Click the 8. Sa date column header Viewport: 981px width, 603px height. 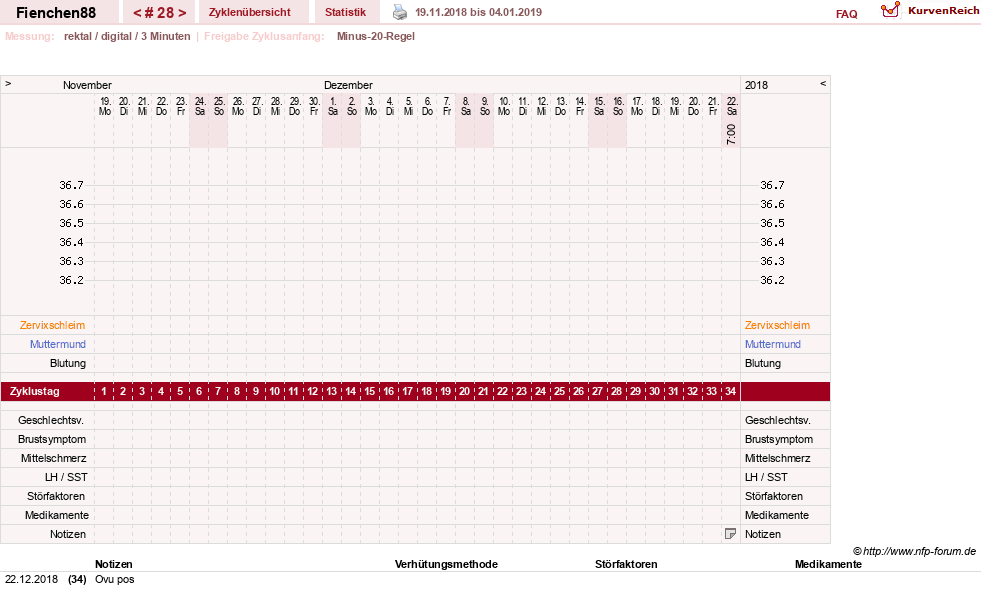point(465,106)
